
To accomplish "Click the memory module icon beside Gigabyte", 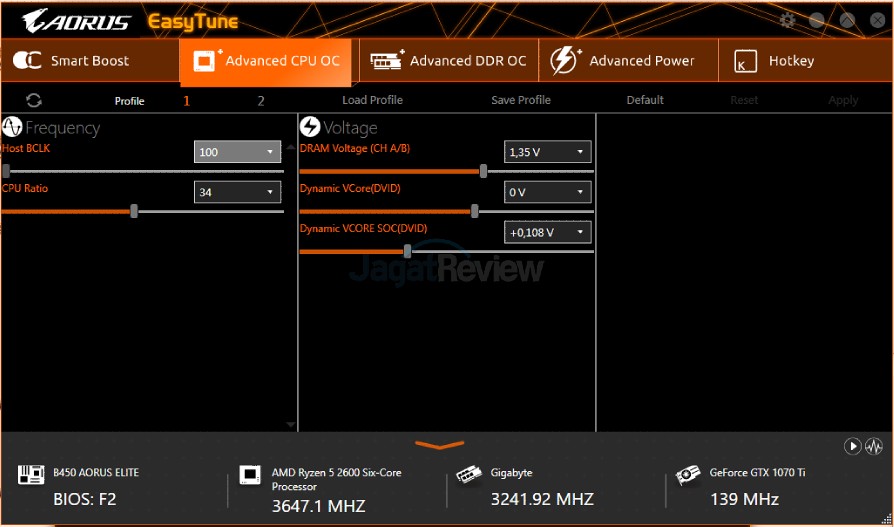I will tap(469, 475).
